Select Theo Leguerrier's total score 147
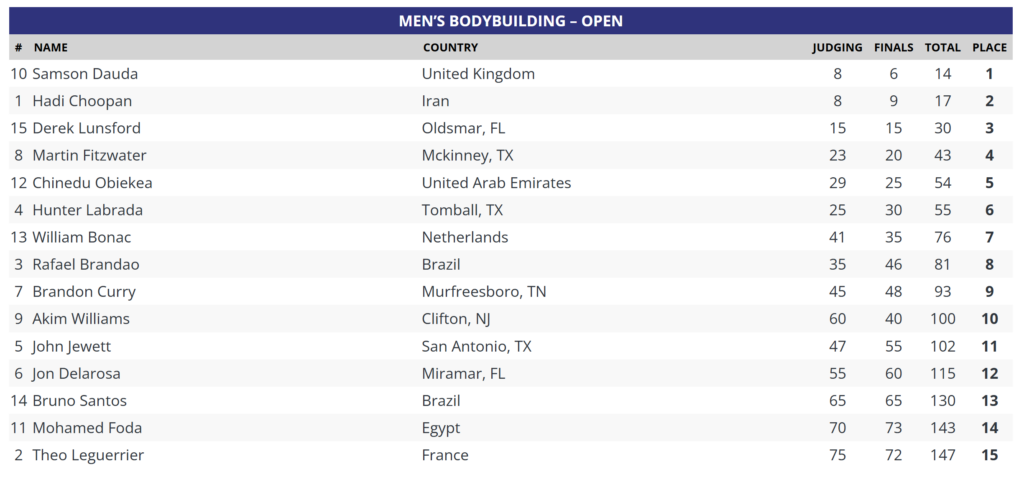The image size is (1024, 477). 942,455
